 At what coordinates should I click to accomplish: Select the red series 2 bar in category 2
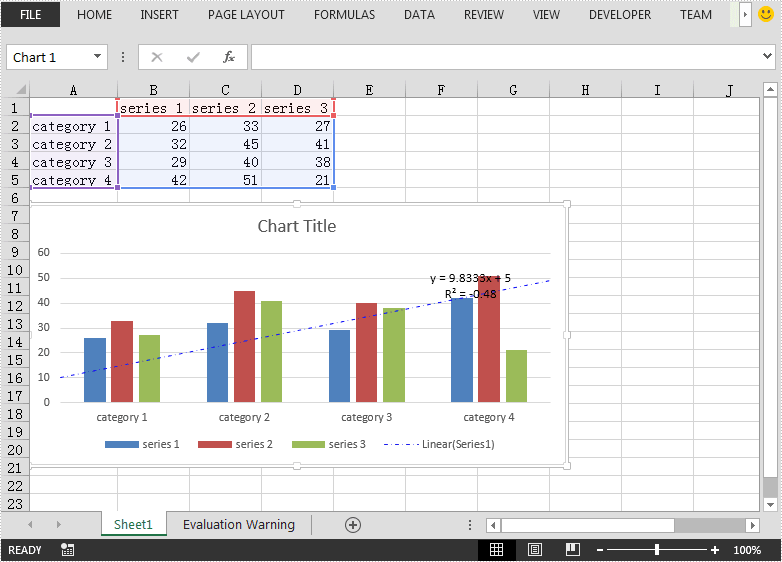[x=244, y=347]
